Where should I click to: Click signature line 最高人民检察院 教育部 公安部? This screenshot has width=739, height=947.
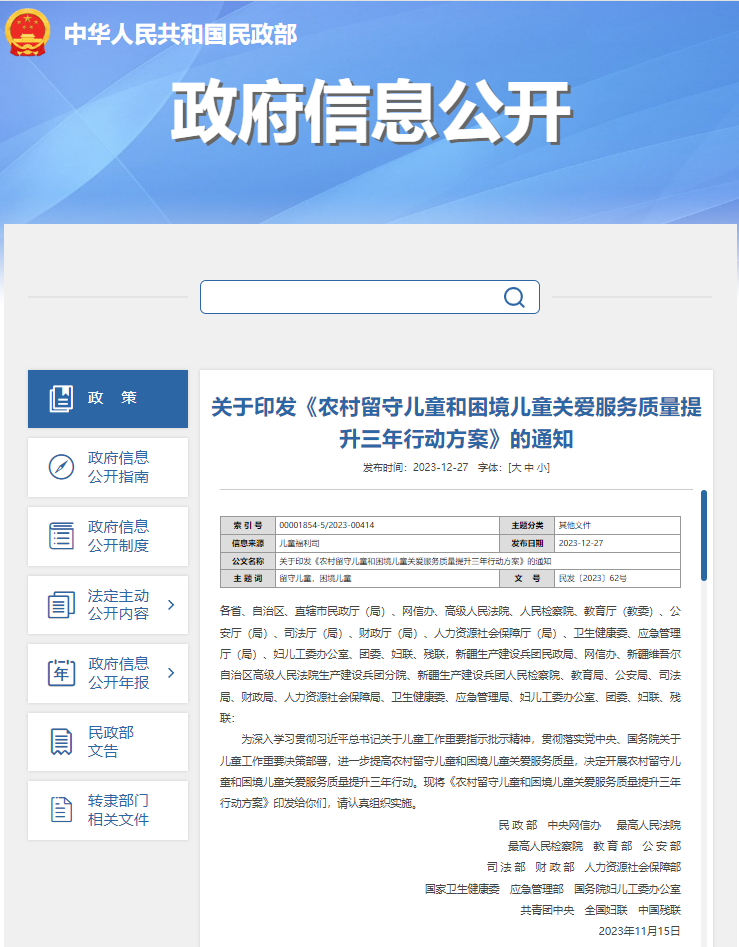(594, 846)
